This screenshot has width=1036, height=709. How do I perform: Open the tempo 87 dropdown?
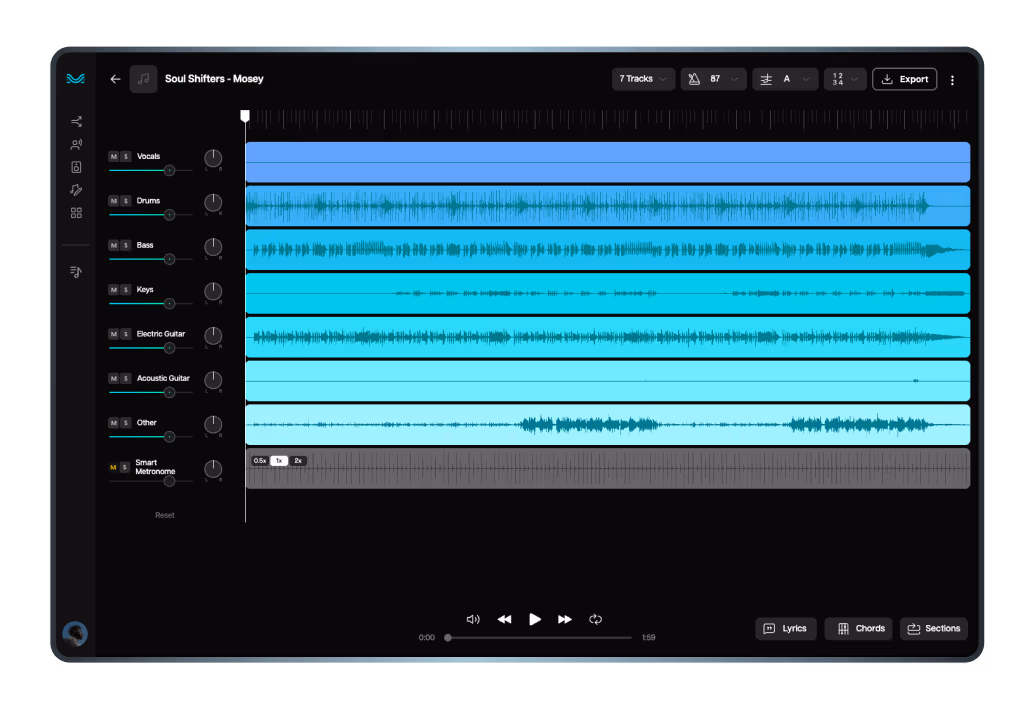pyautogui.click(x=714, y=79)
